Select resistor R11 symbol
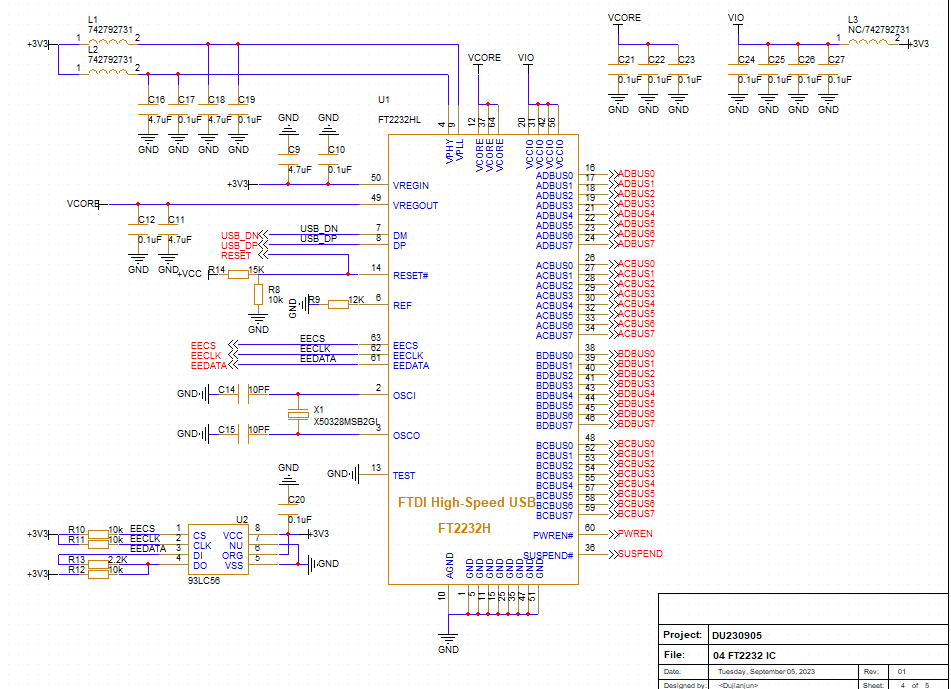Image resolution: width=951 pixels, height=689 pixels. click(98, 544)
